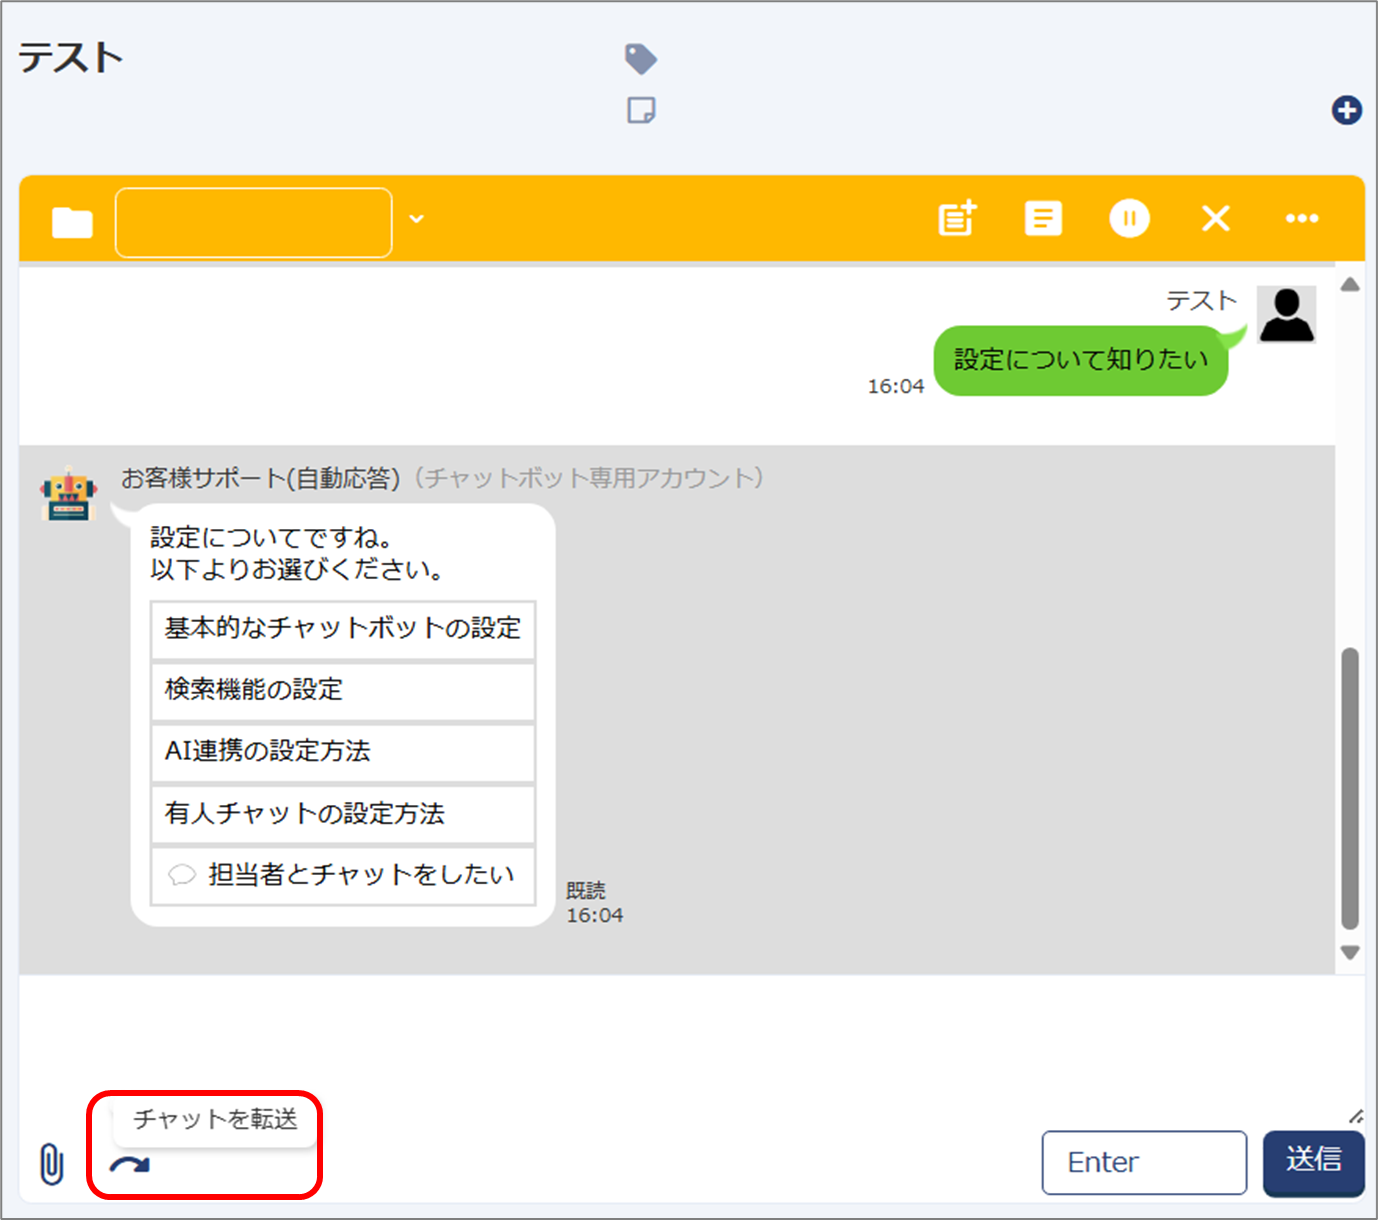Screen dimensions: 1378x1220
Task: Click the user avatar silhouette
Action: [x=1286, y=315]
